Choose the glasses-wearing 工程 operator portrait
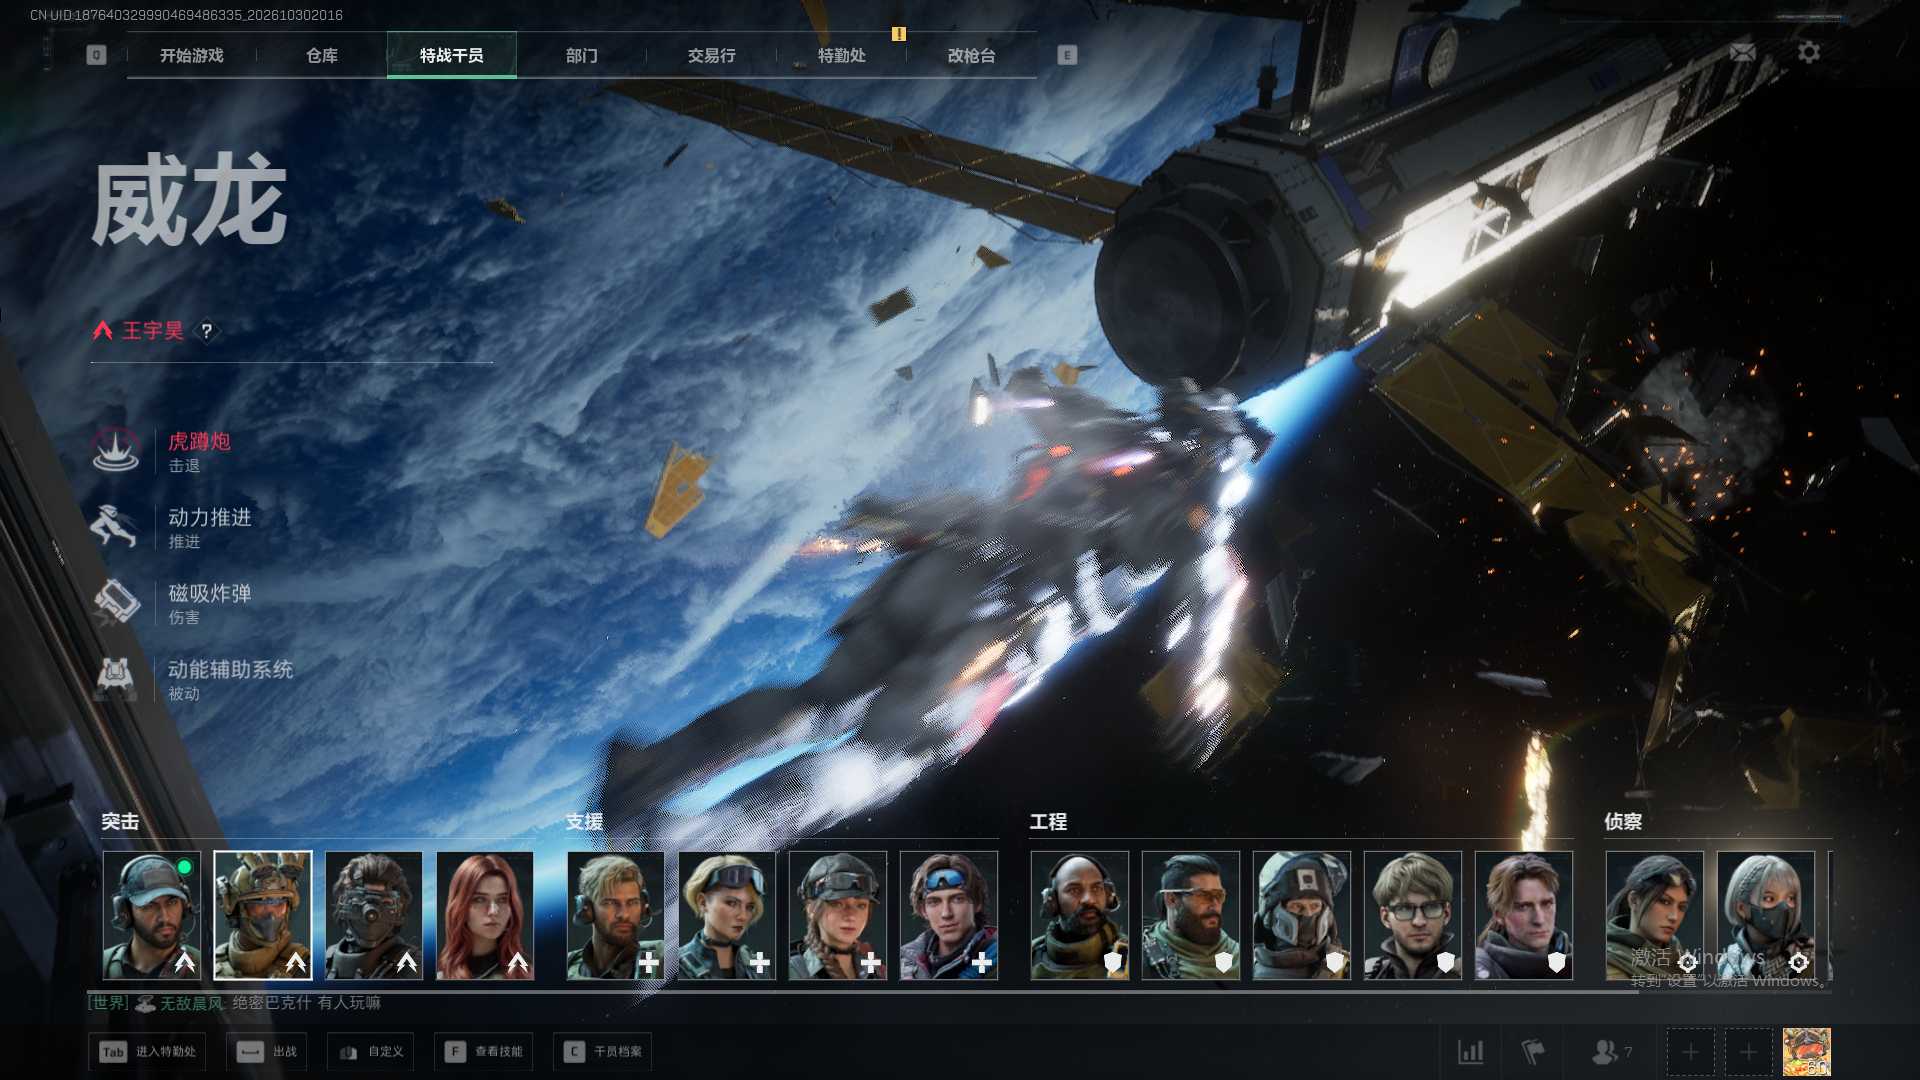1920x1080 pixels. pyautogui.click(x=1413, y=915)
